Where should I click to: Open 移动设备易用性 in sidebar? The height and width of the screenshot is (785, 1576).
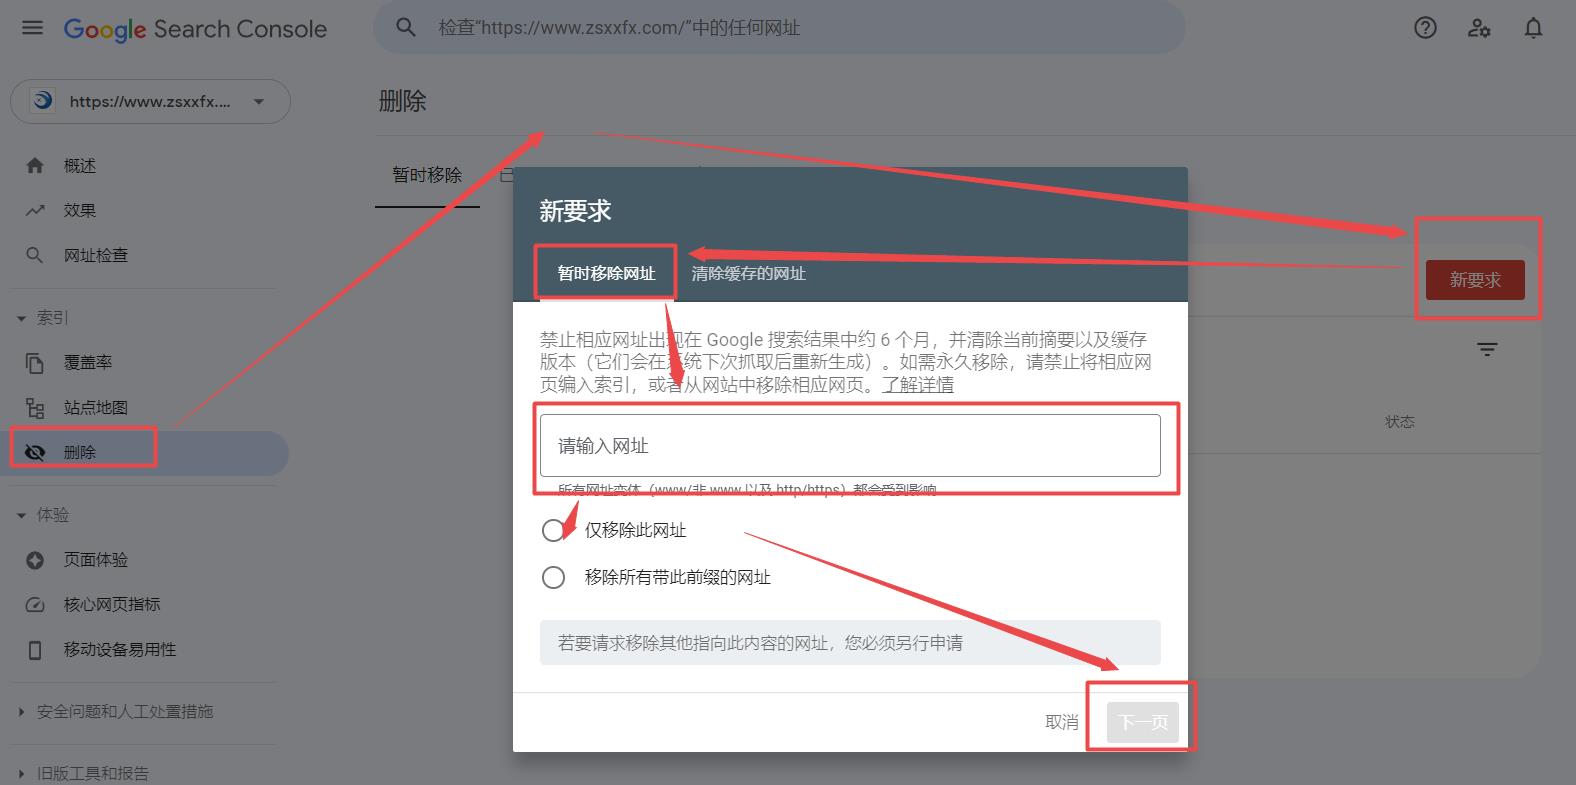tap(120, 650)
